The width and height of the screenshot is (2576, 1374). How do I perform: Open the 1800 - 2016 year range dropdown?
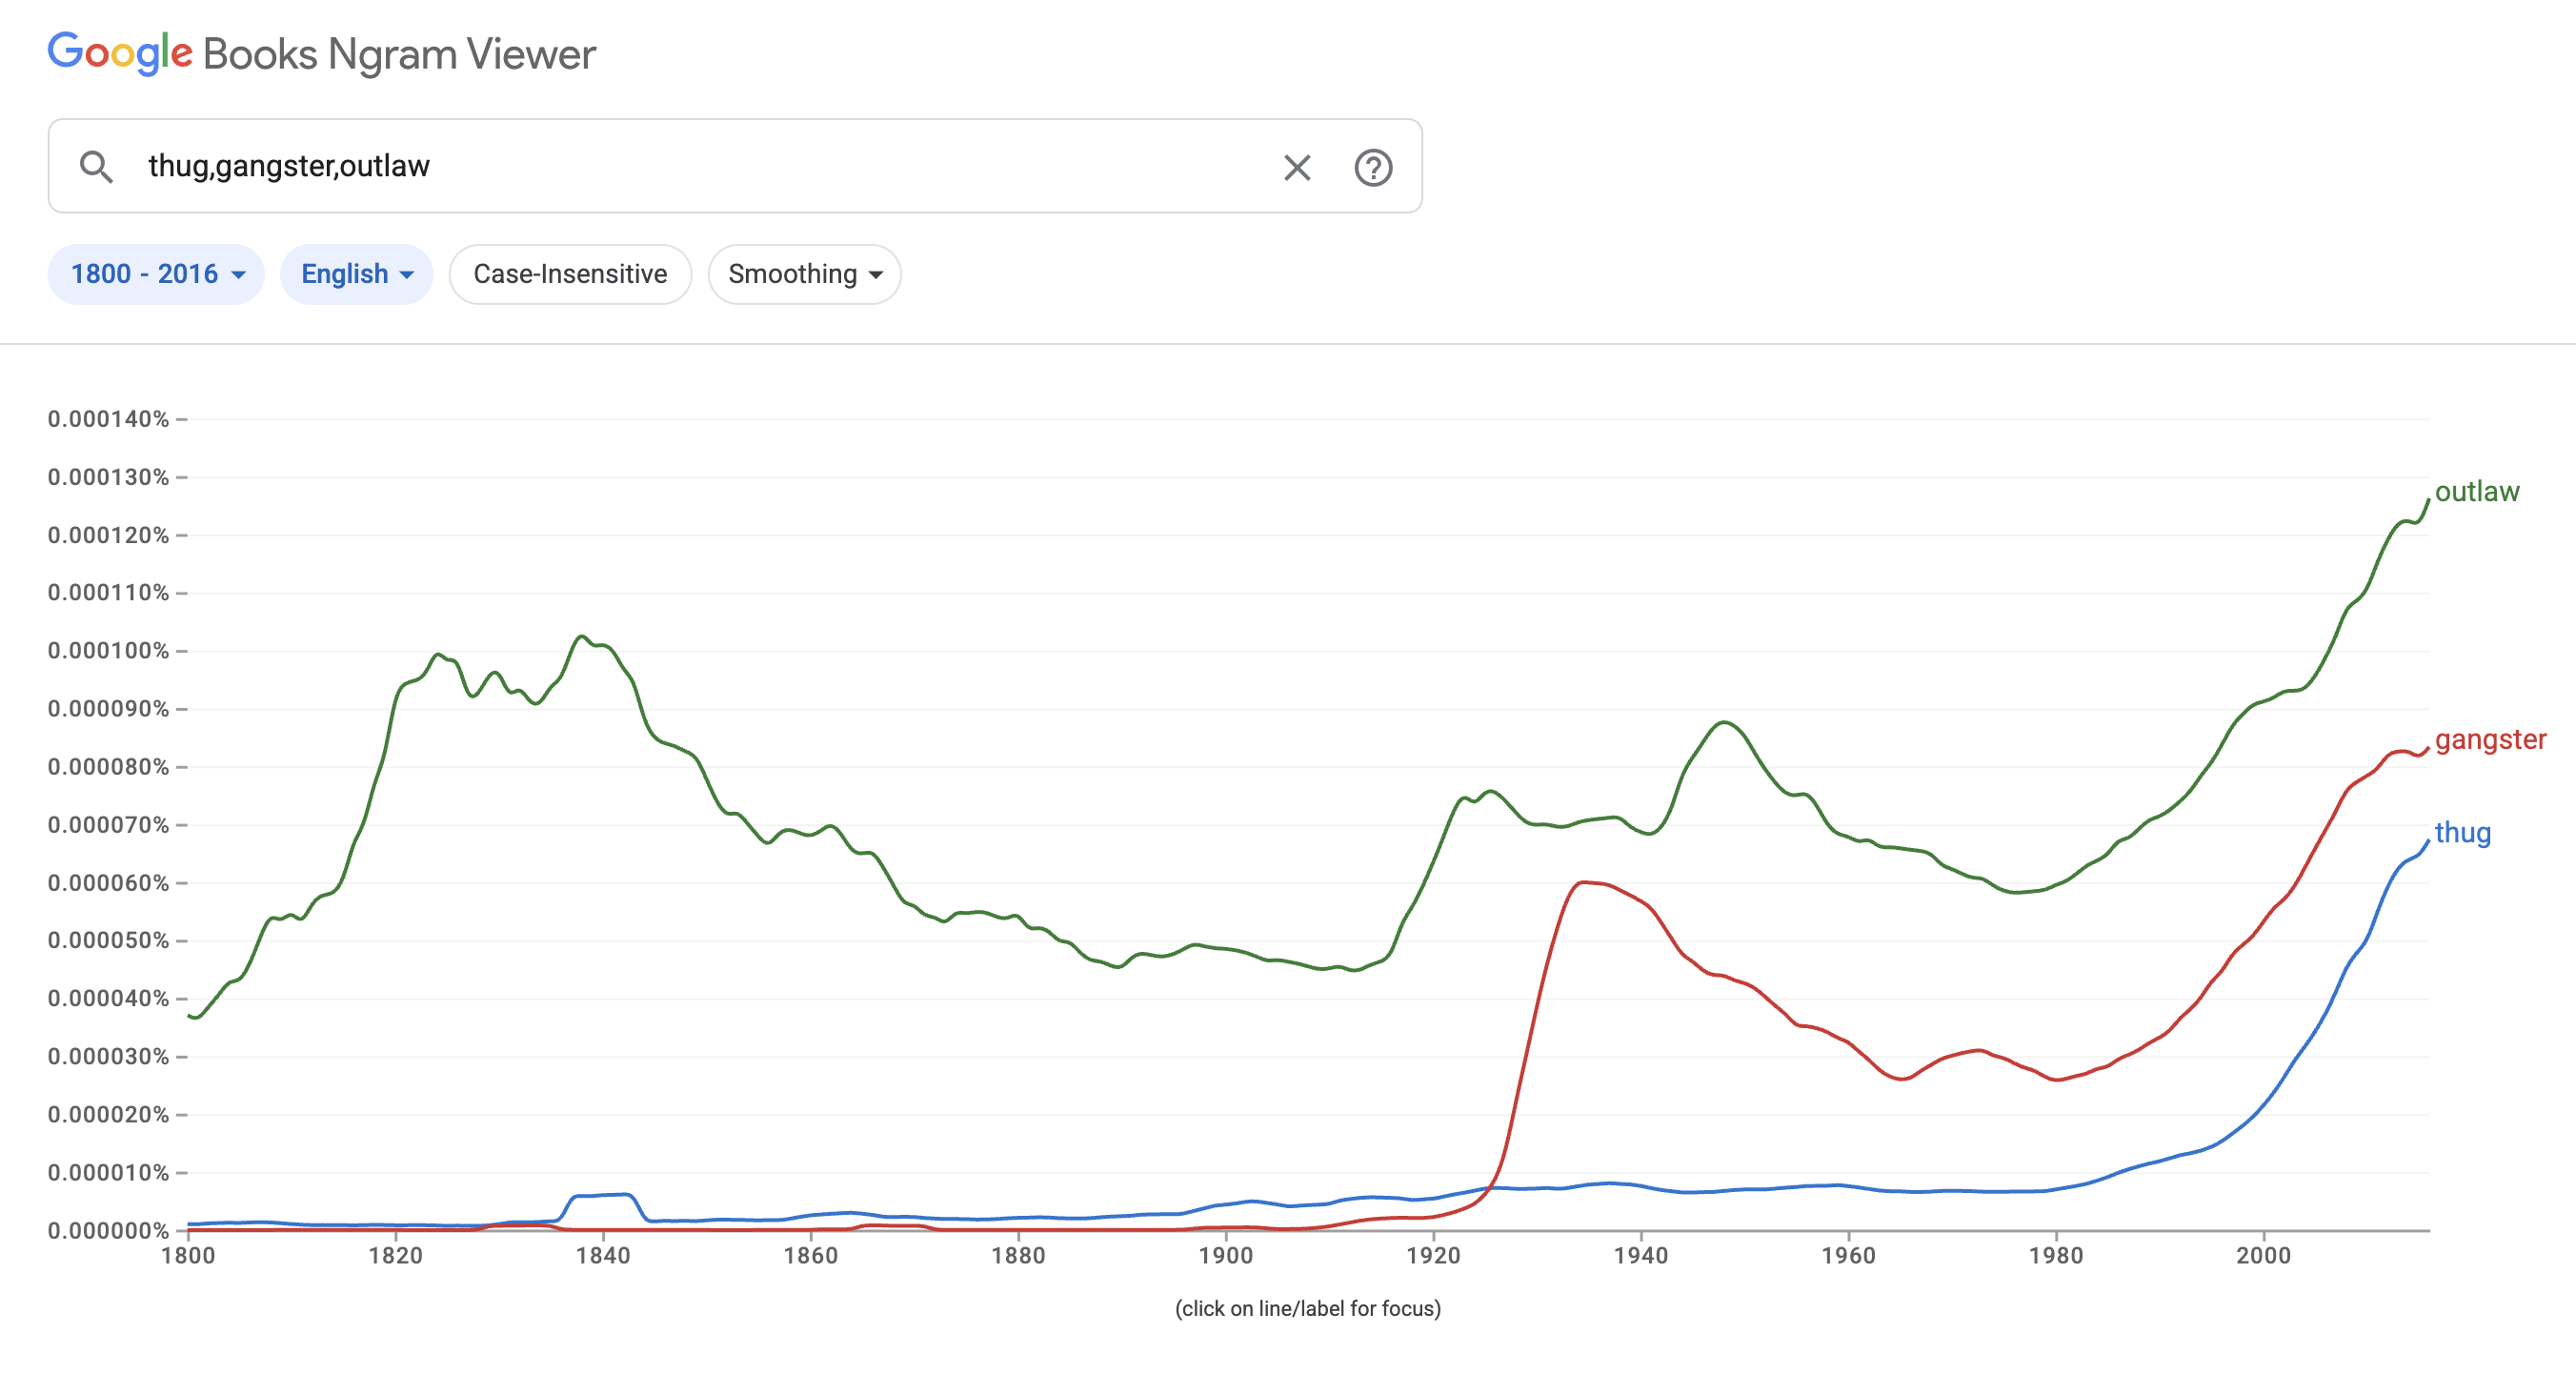(x=155, y=273)
